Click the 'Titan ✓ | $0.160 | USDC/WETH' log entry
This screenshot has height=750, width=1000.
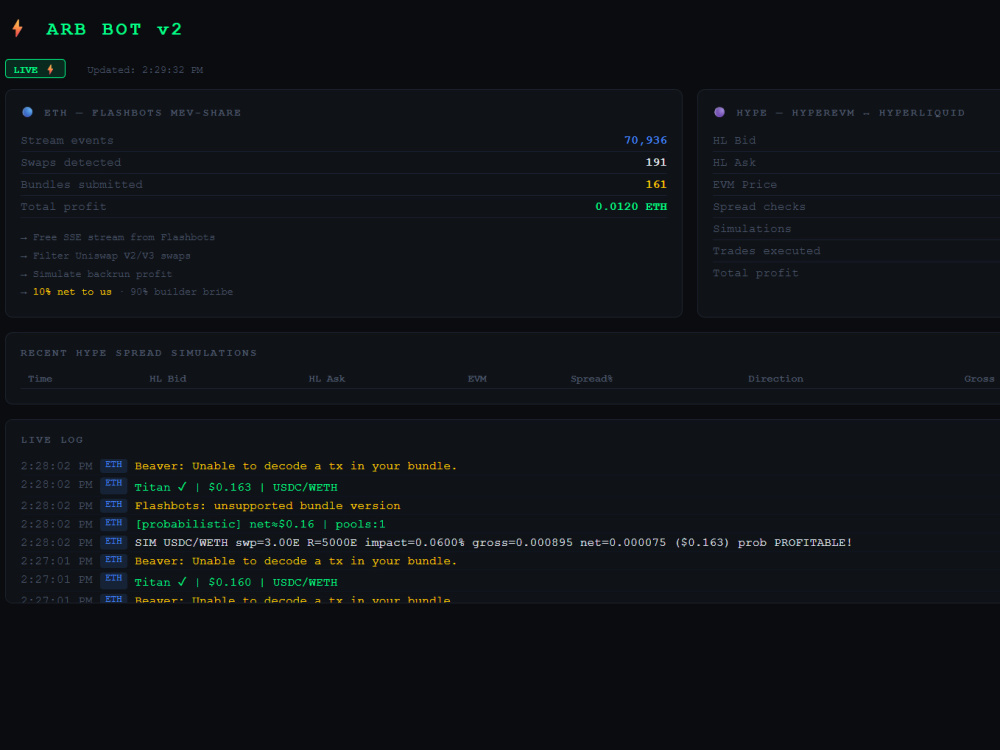(x=236, y=582)
